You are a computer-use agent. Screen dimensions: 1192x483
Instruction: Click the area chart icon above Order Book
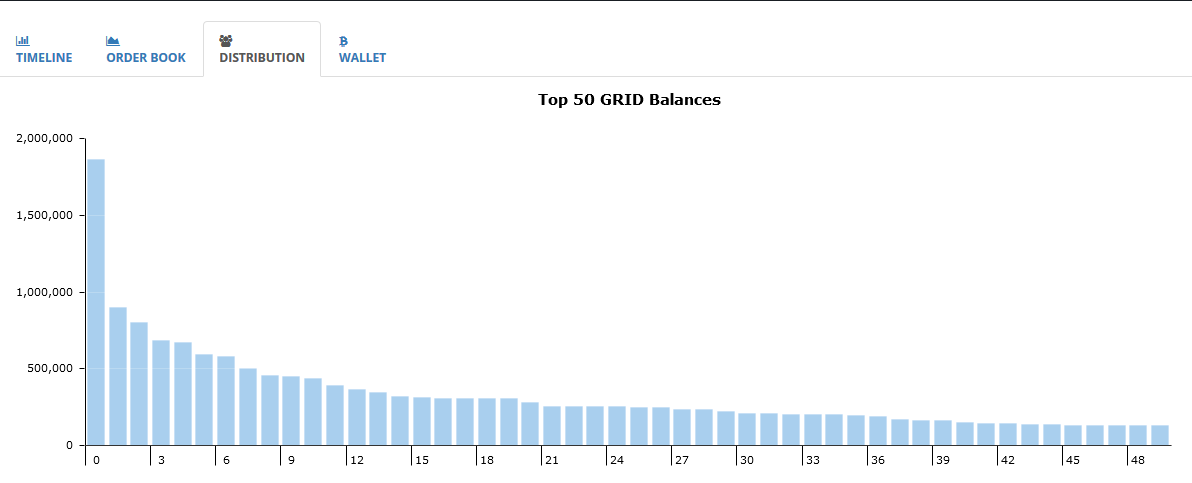[x=113, y=41]
